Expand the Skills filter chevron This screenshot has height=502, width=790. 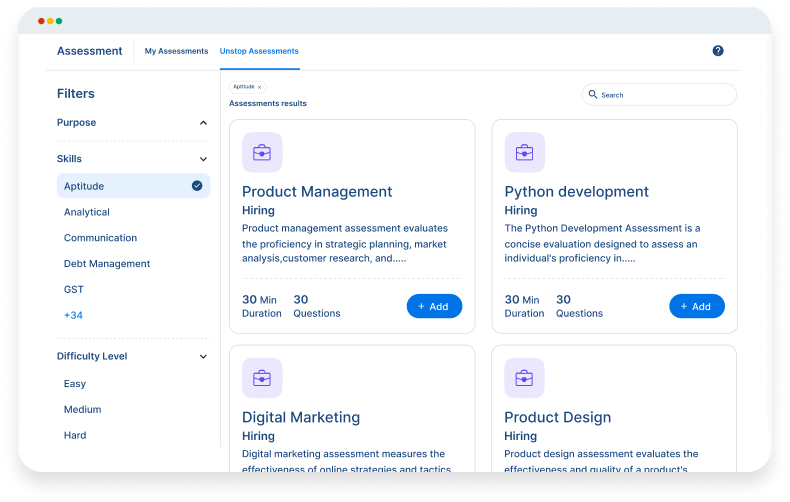click(x=203, y=159)
